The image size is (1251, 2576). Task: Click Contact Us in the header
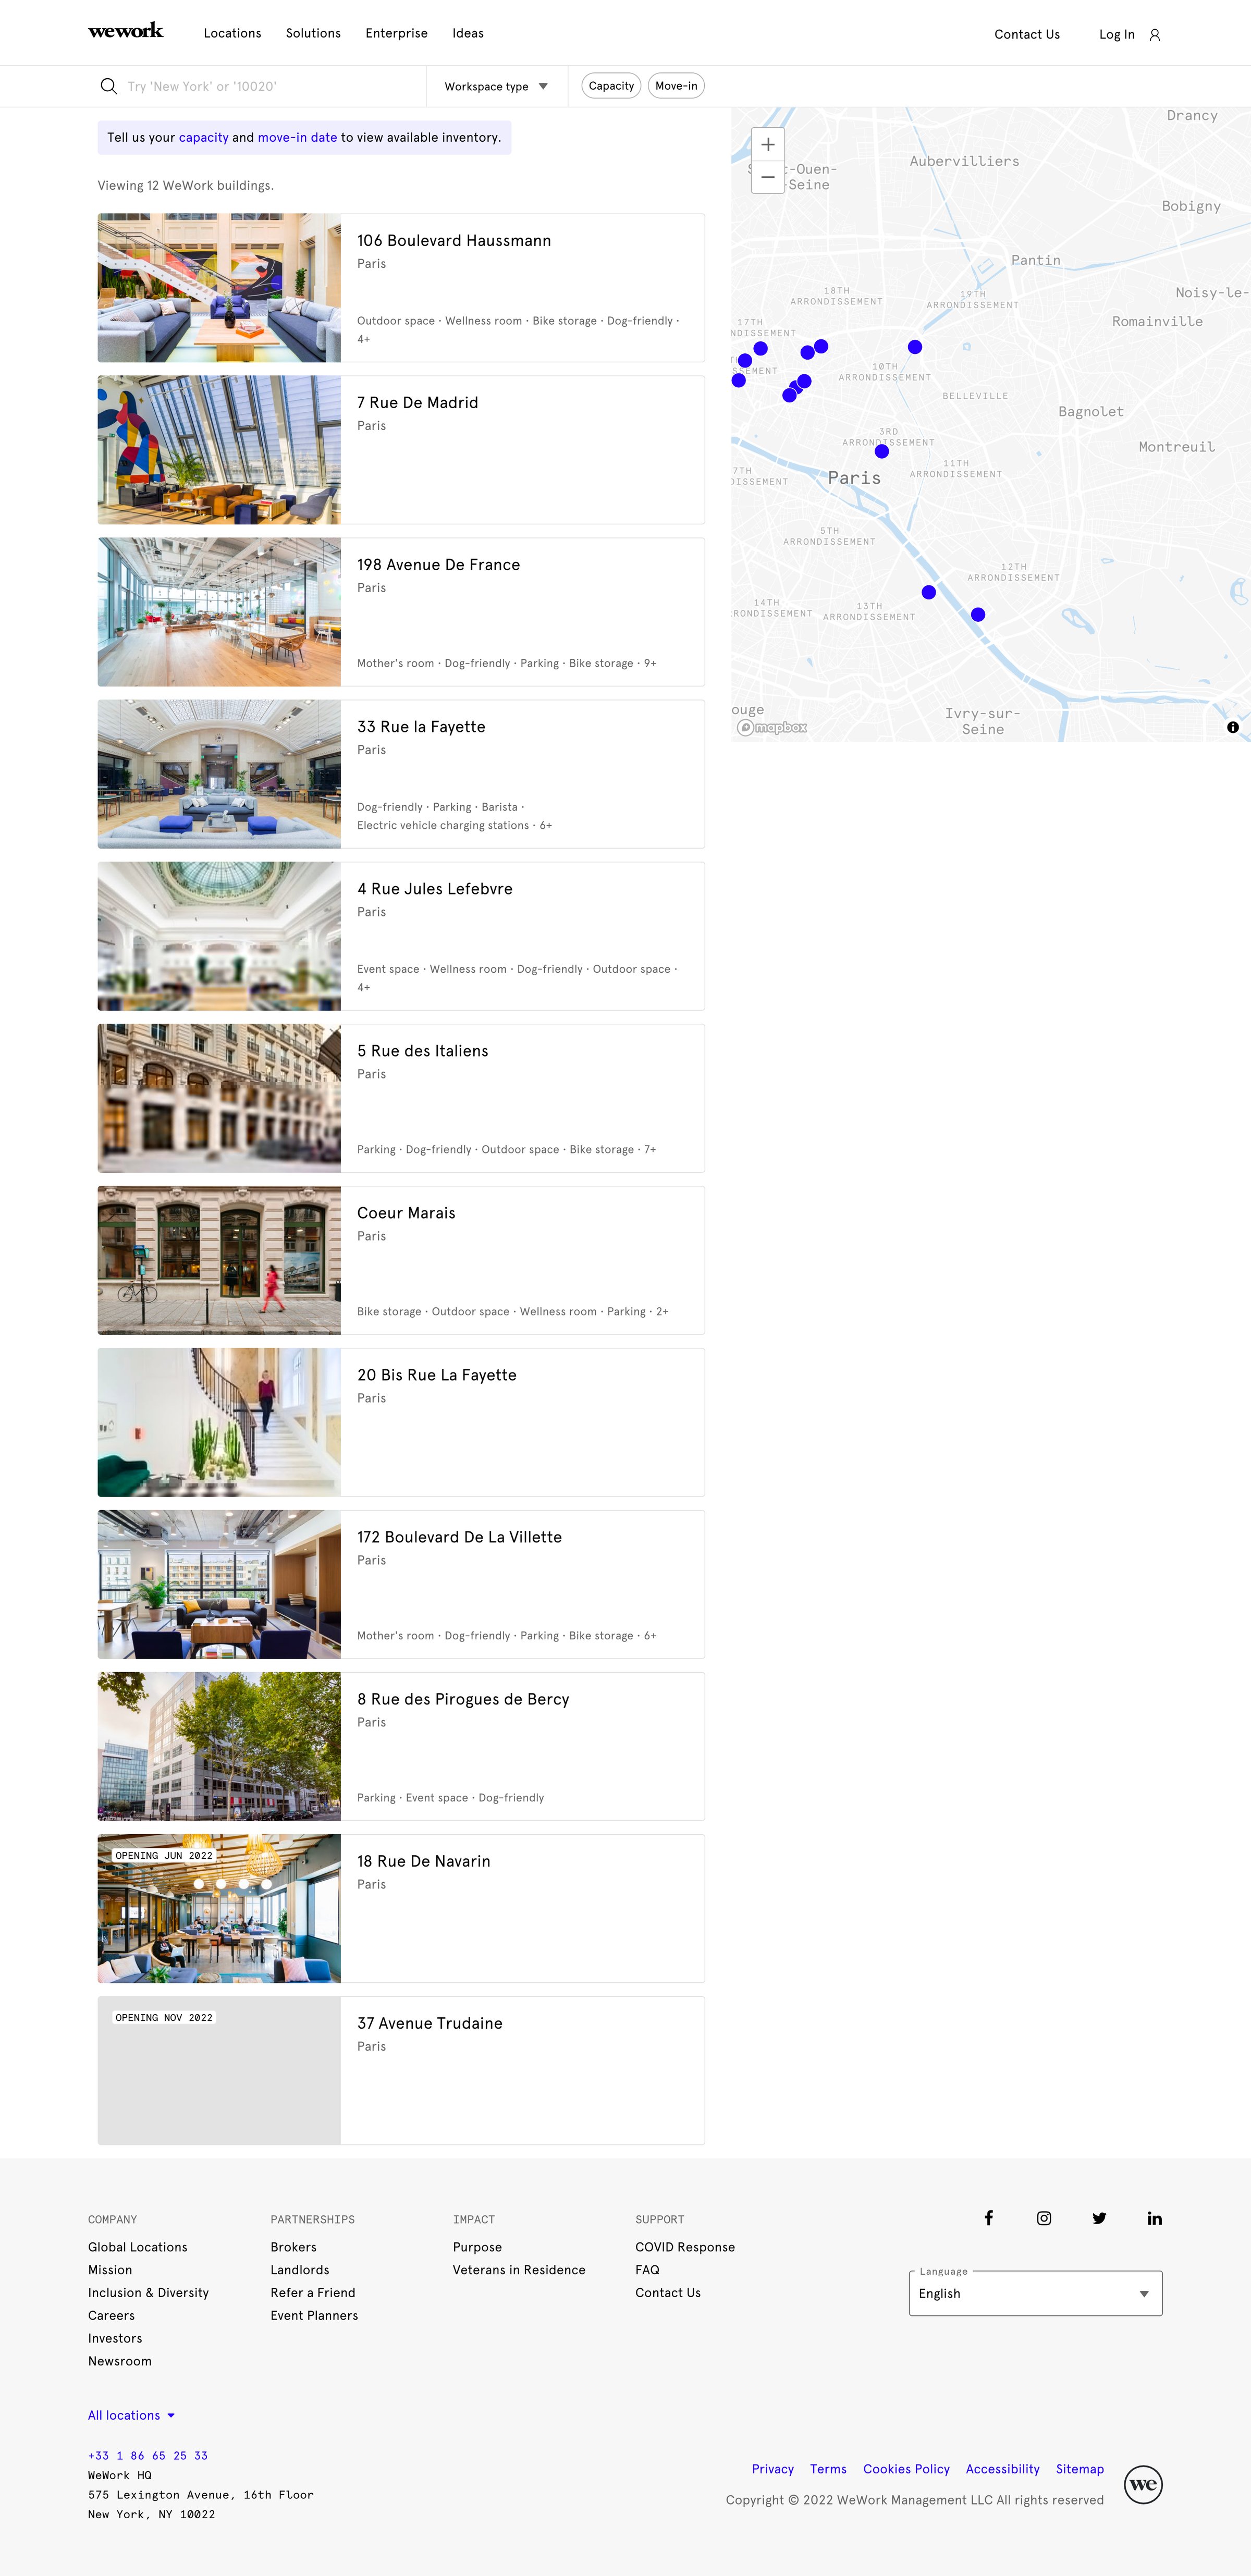[x=1027, y=34]
